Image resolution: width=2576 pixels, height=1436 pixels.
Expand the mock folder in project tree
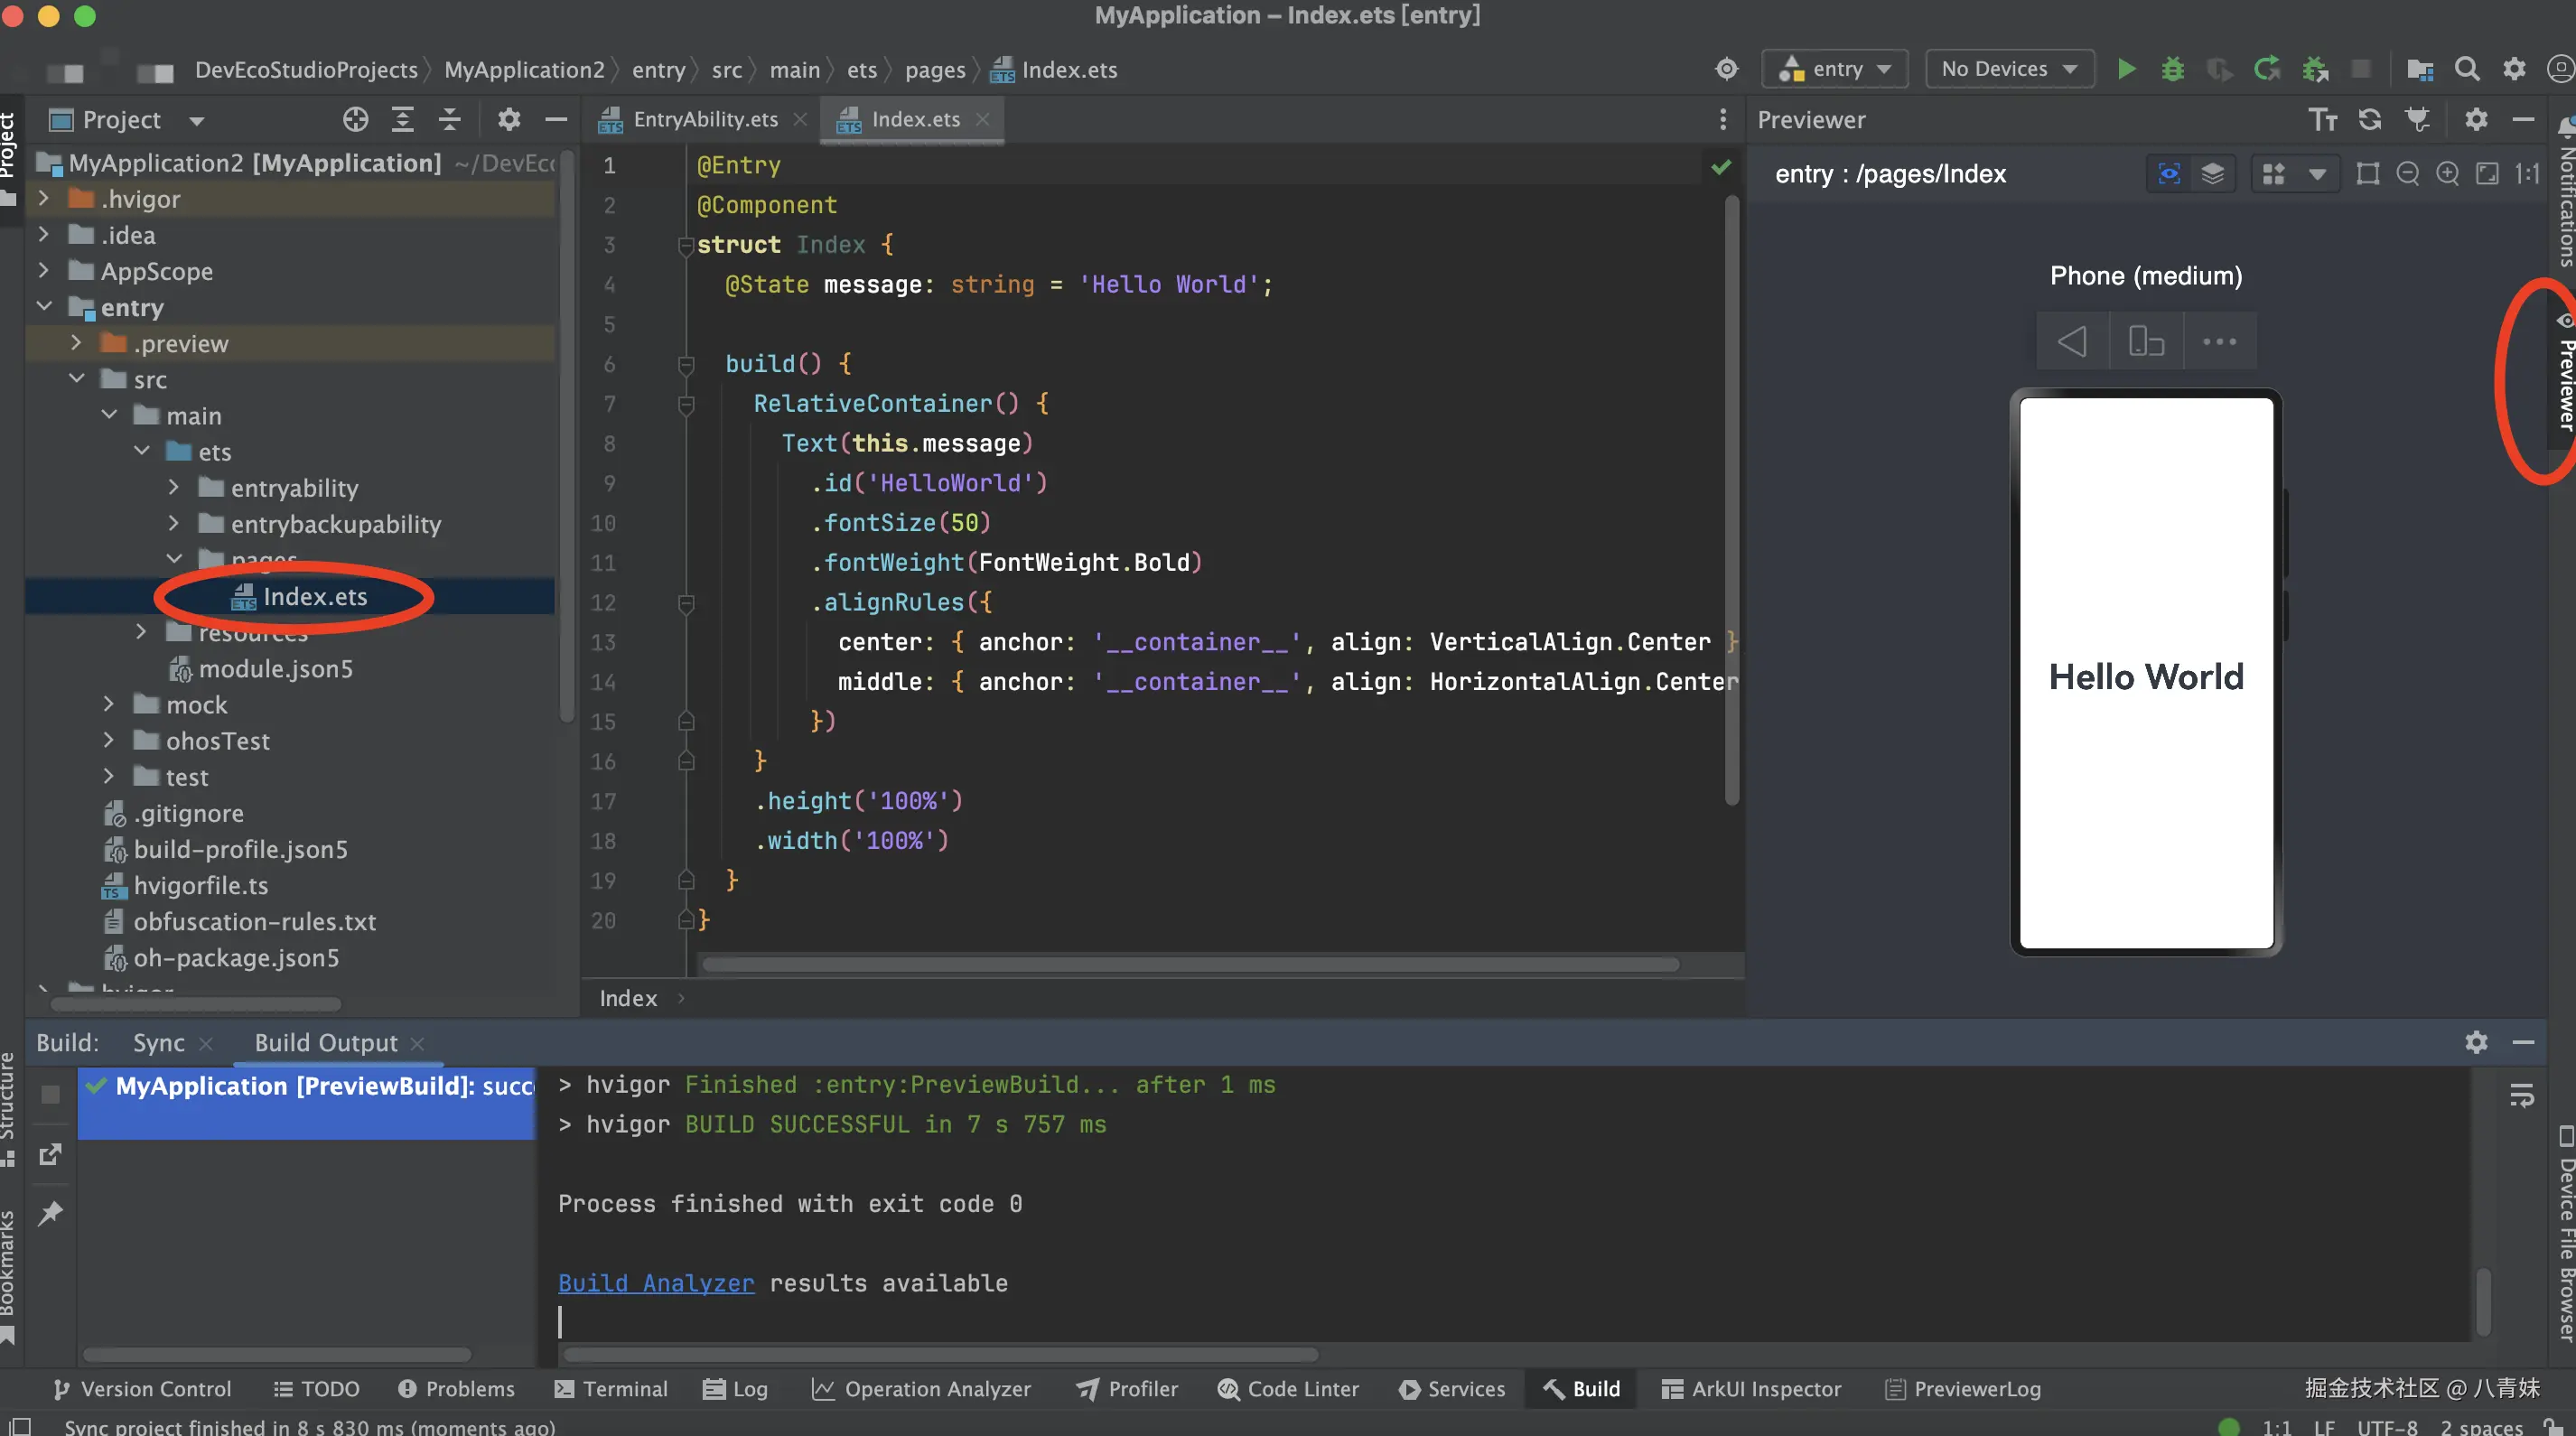(109, 705)
